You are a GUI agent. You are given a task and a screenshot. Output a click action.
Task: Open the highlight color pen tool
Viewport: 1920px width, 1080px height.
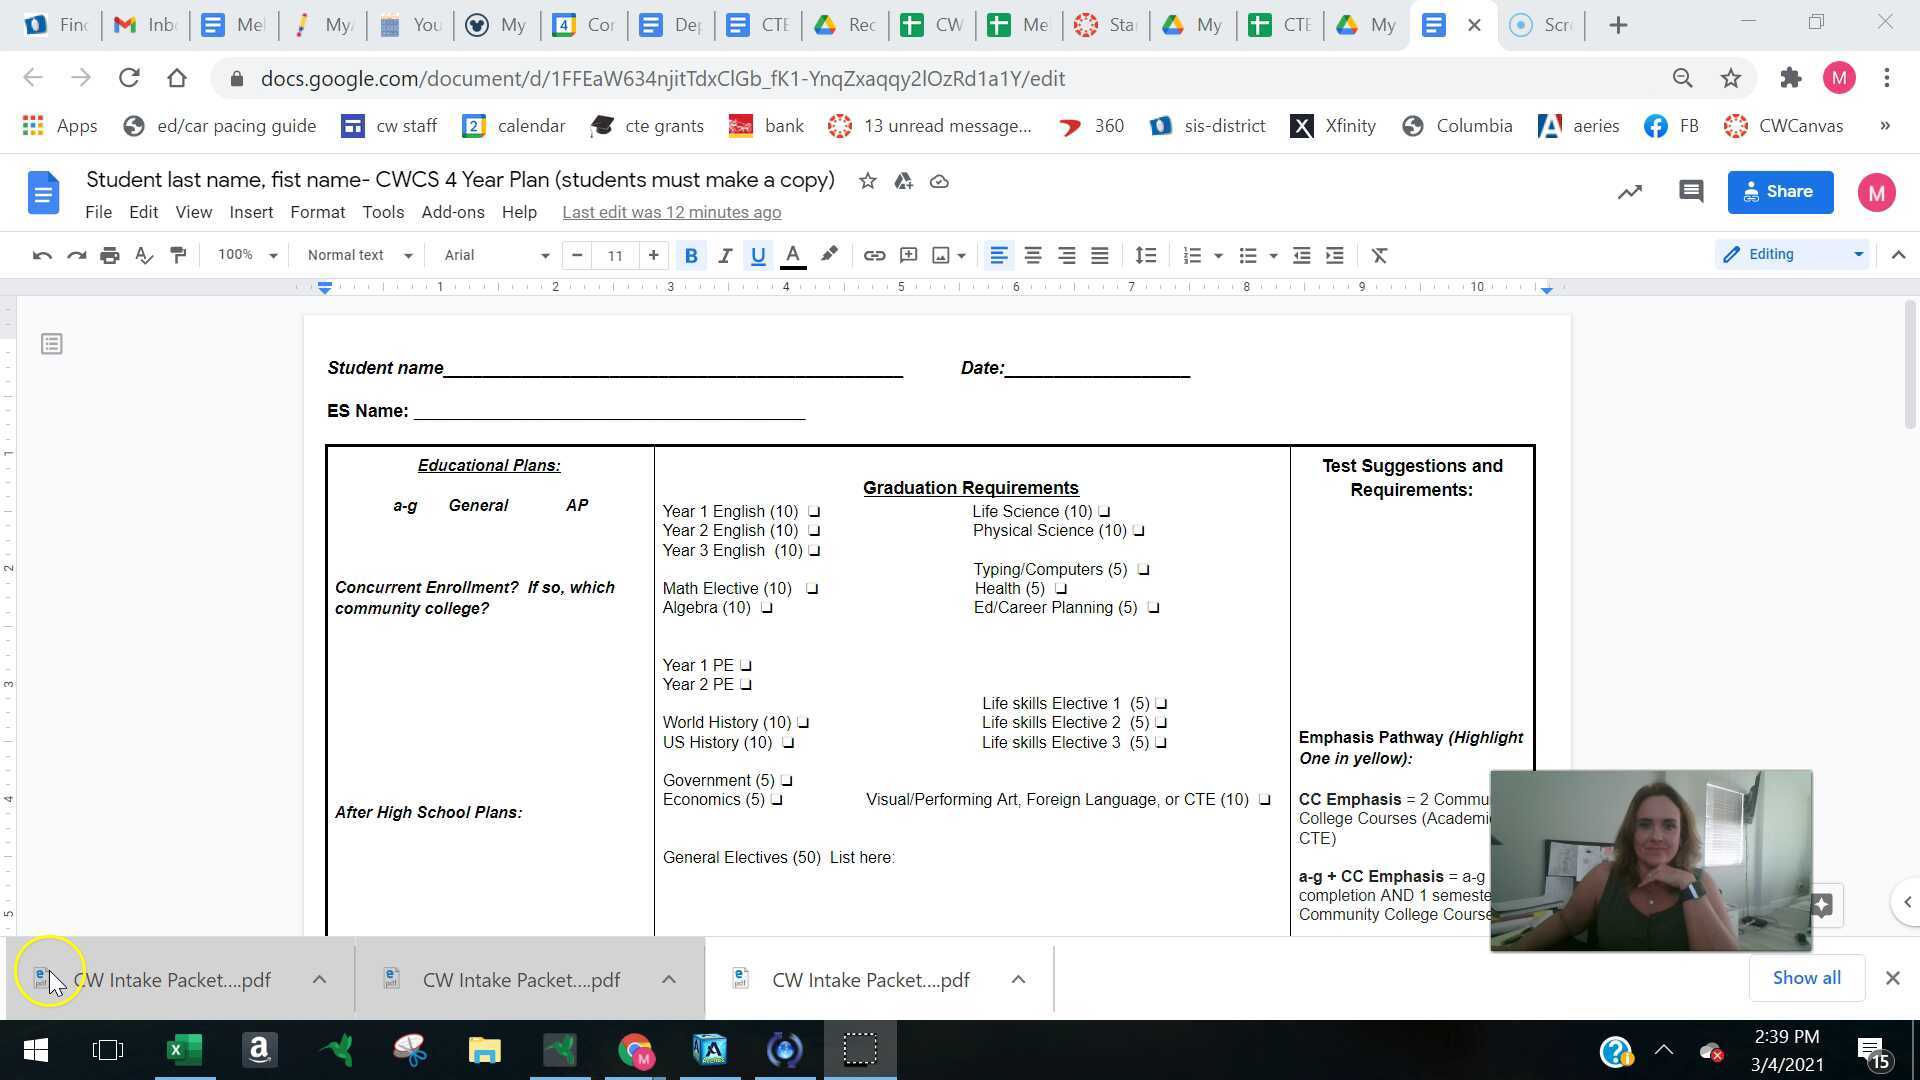(x=829, y=256)
